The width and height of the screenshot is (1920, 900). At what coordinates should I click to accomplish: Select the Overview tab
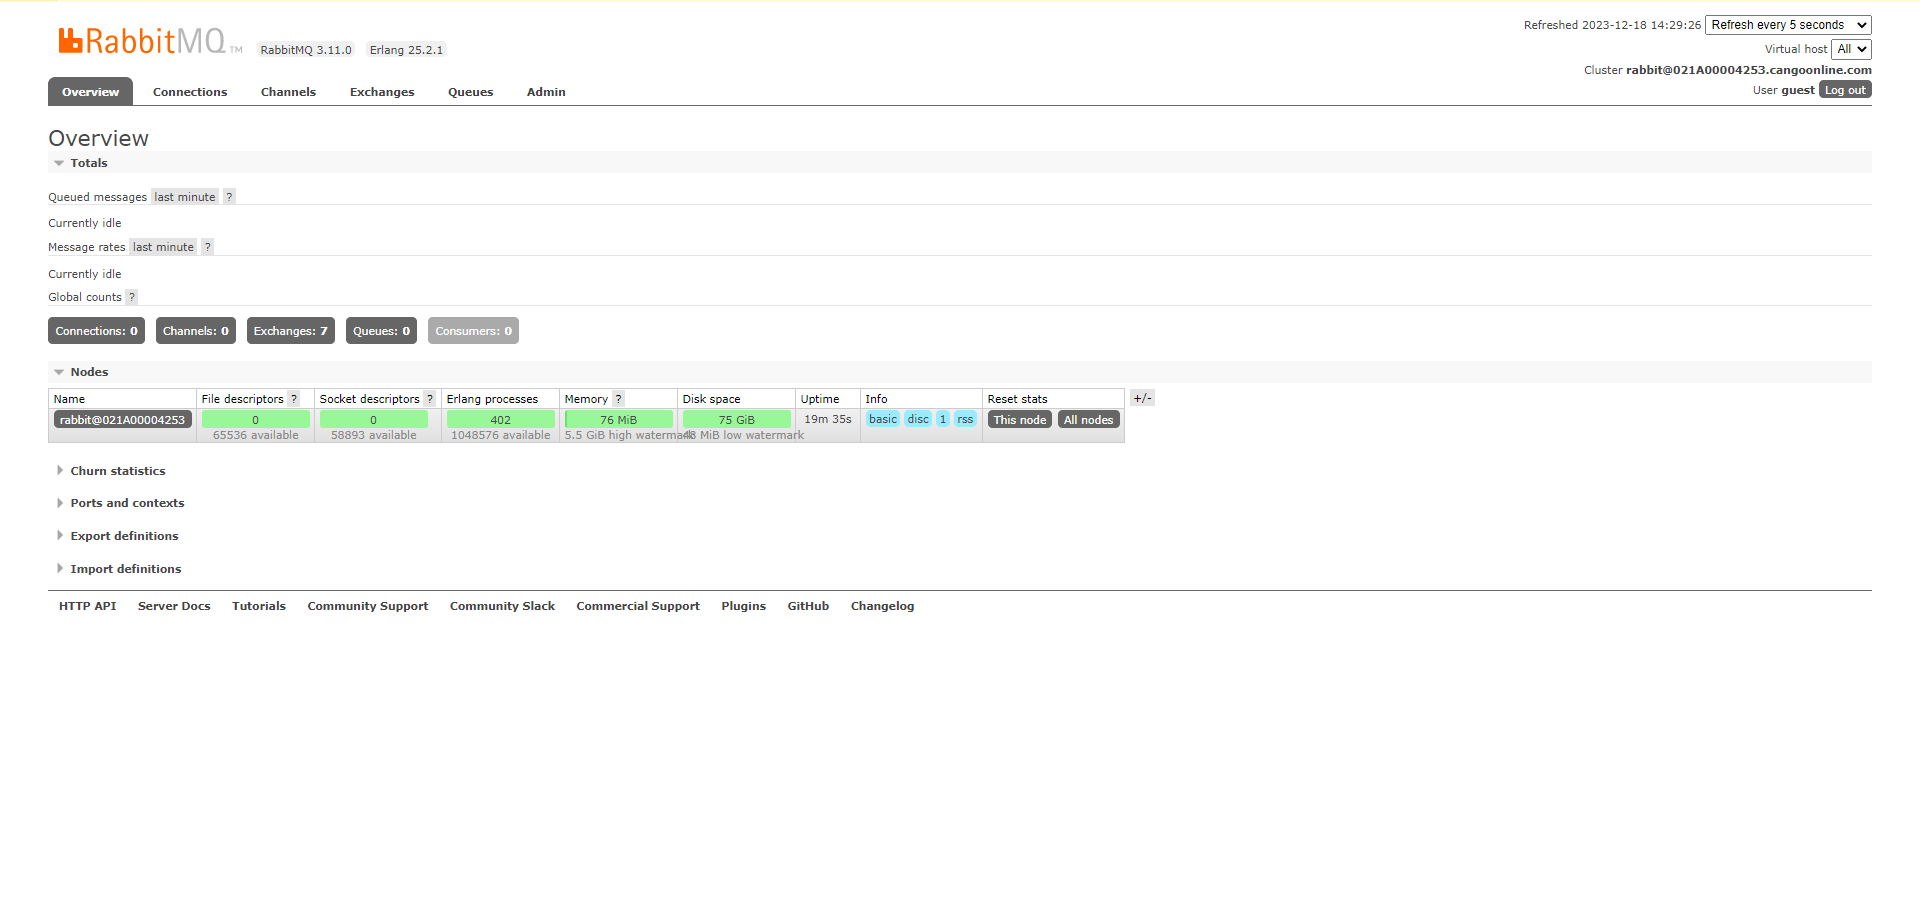pos(90,92)
